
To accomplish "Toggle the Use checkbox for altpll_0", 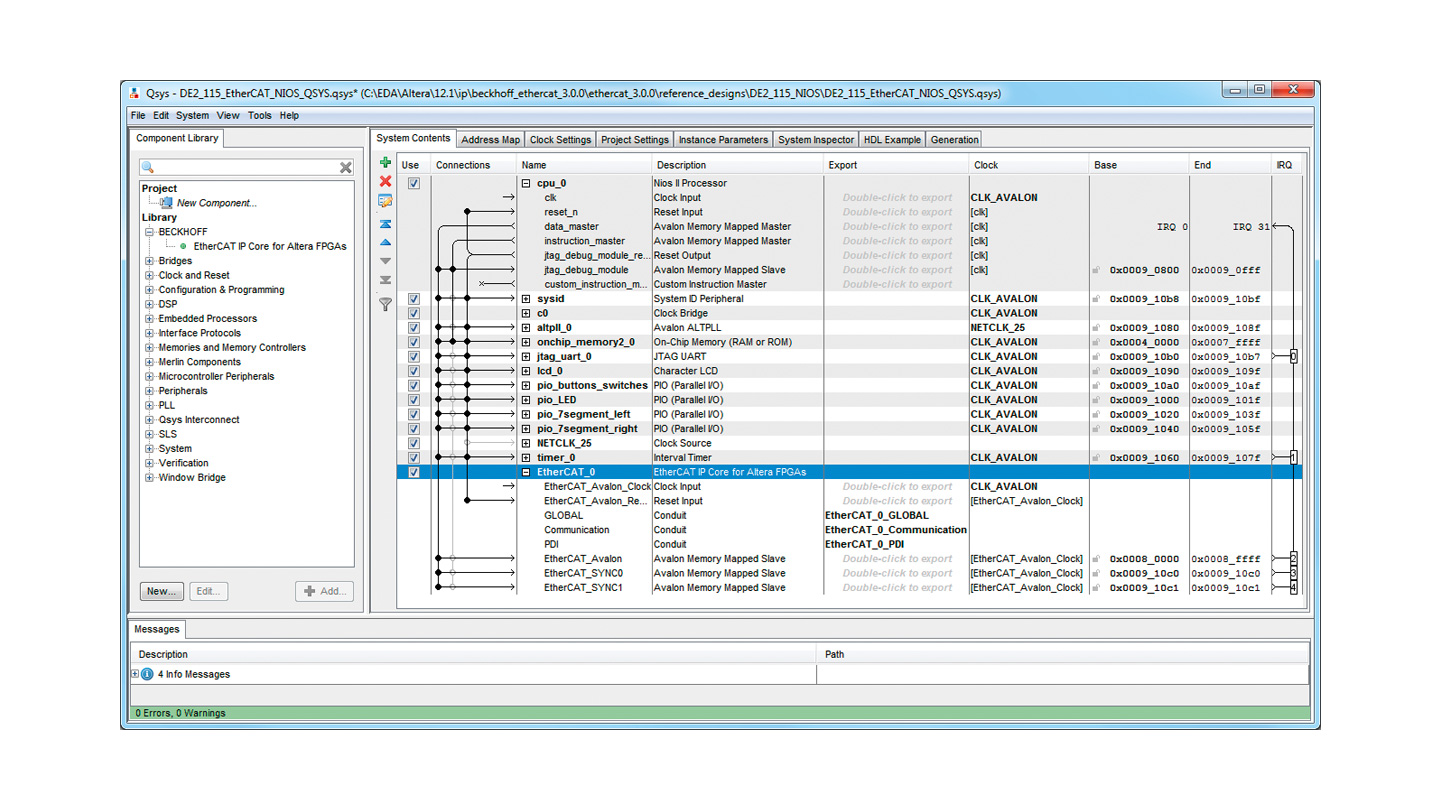I will click(x=414, y=328).
